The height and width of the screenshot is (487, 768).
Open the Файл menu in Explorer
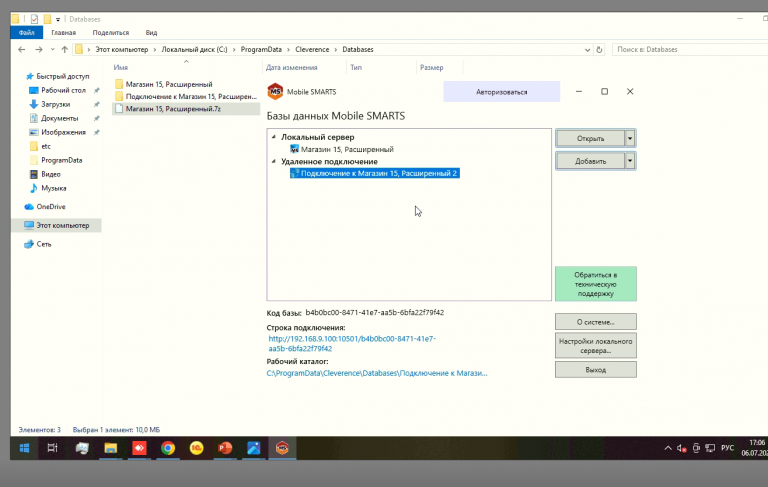pyautogui.click(x=26, y=32)
